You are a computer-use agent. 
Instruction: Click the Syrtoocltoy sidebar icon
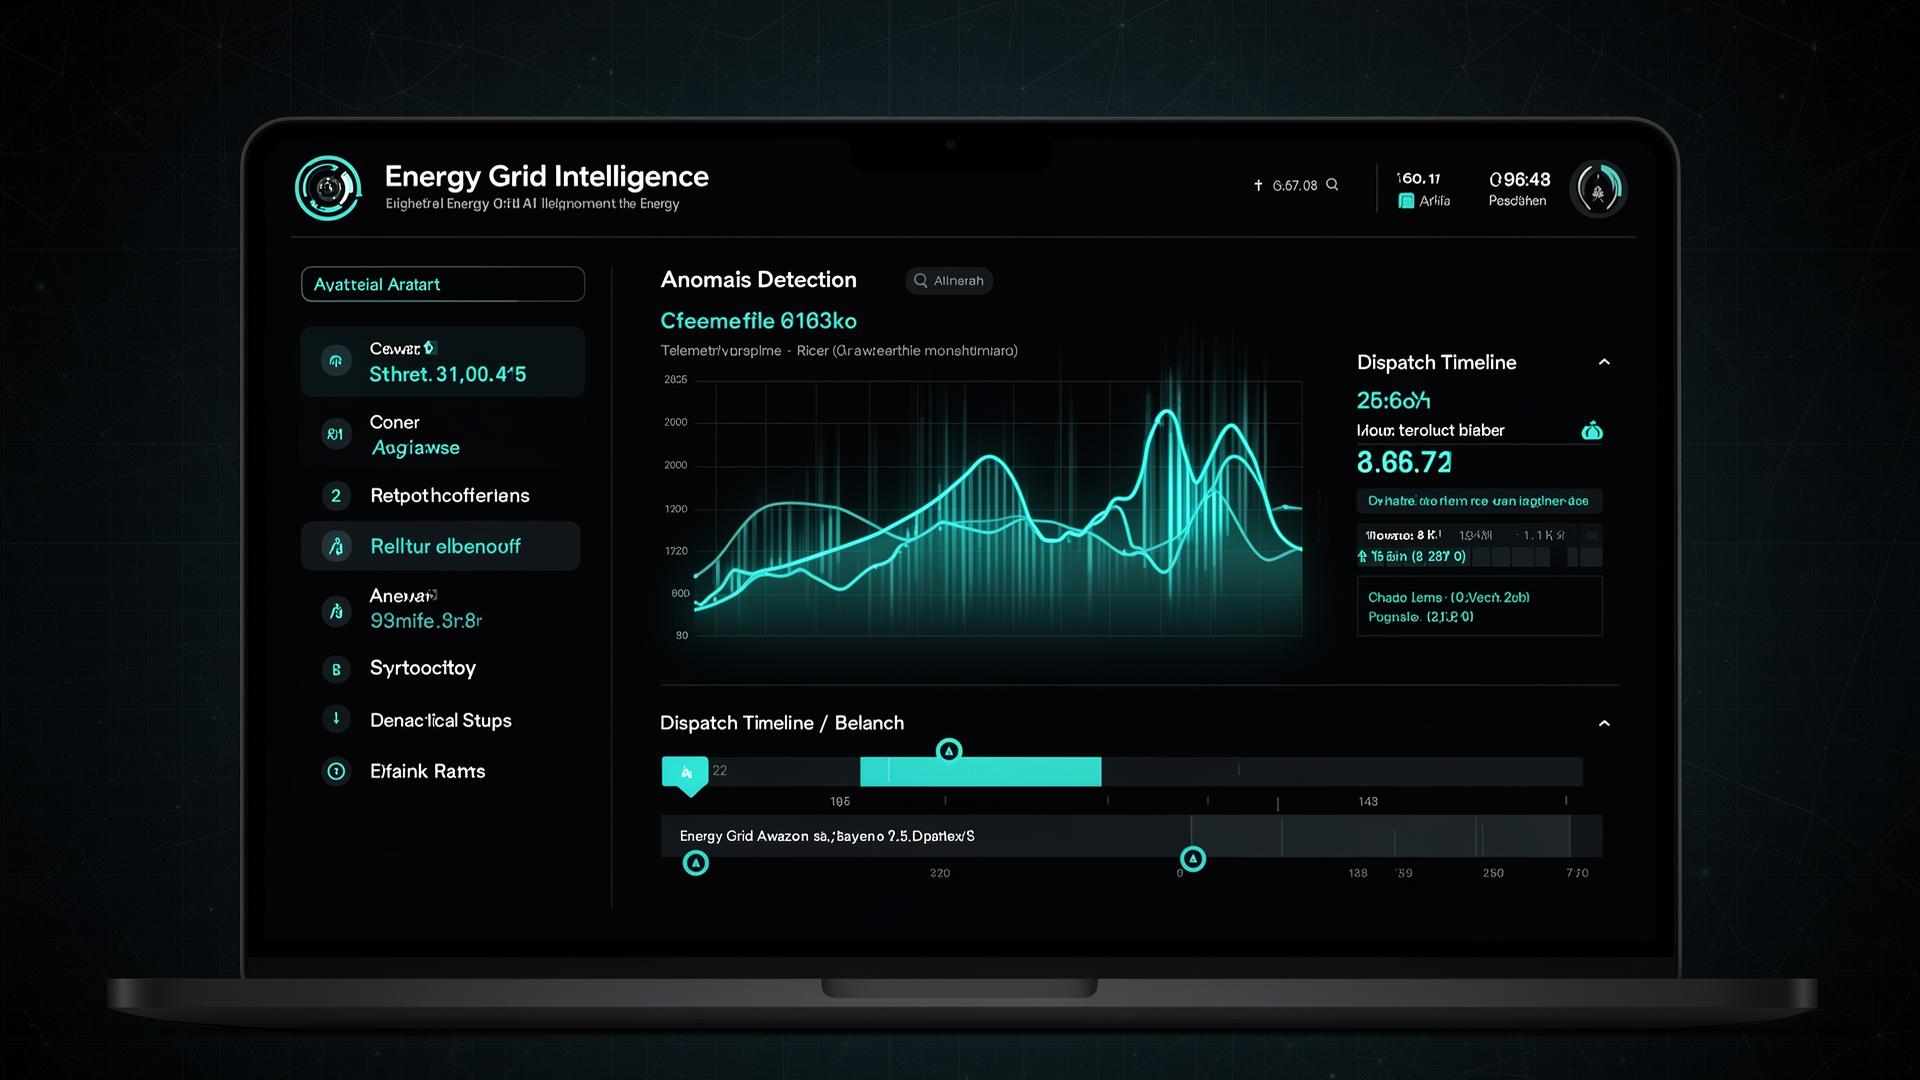pyautogui.click(x=336, y=669)
